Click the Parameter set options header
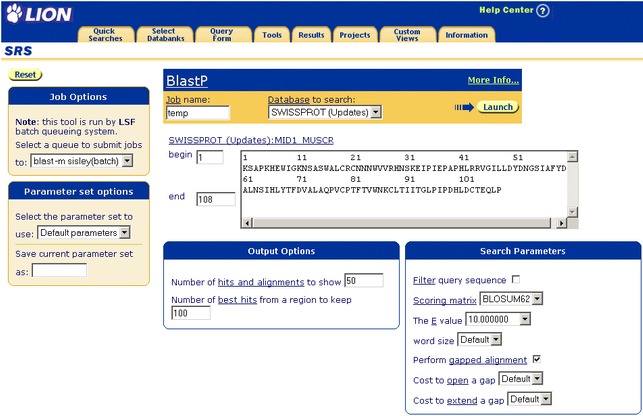 [79, 192]
